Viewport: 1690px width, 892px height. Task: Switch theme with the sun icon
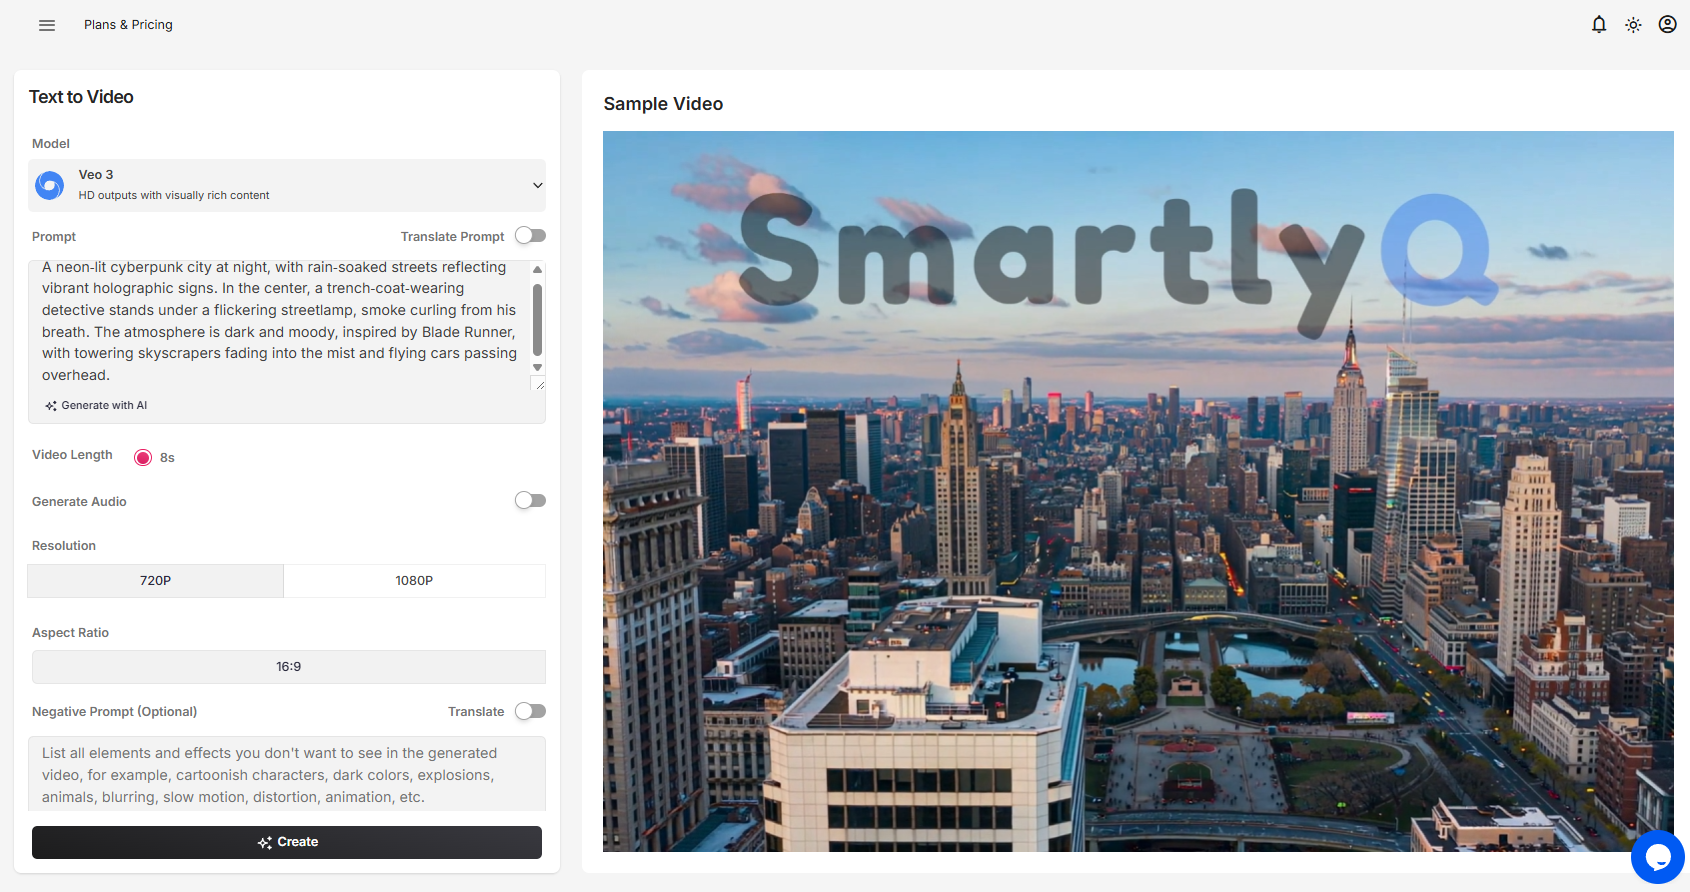click(x=1633, y=25)
